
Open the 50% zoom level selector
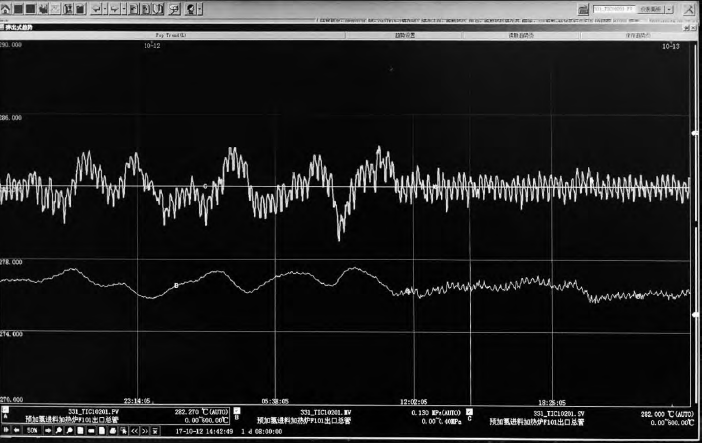[x=33, y=430]
